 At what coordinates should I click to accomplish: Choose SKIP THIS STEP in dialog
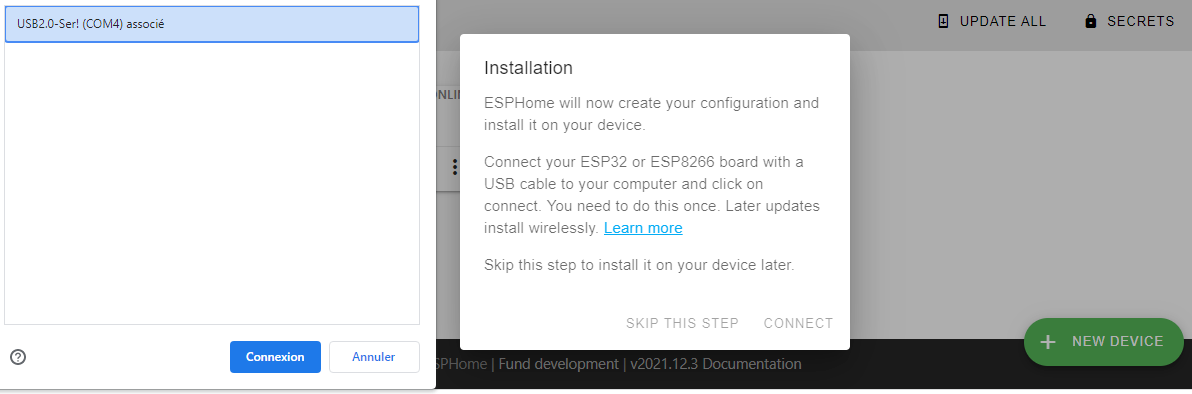pos(682,323)
